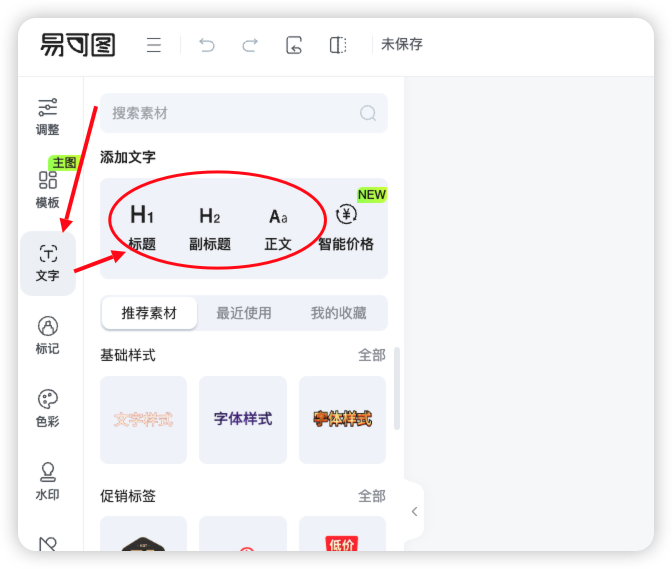This screenshot has height=569, width=672.
Task: Add Aa 正文 body text
Action: [278, 228]
